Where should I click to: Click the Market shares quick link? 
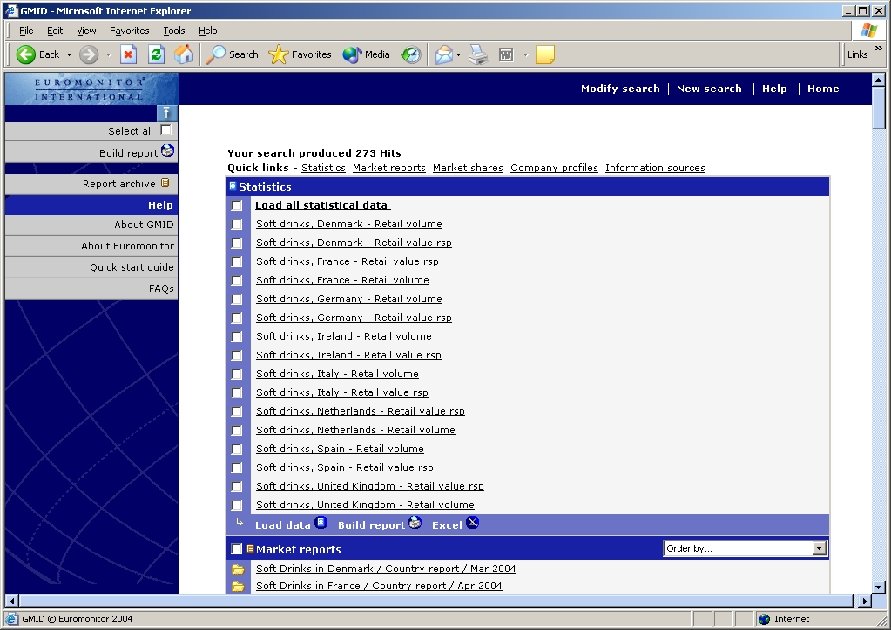click(x=468, y=168)
